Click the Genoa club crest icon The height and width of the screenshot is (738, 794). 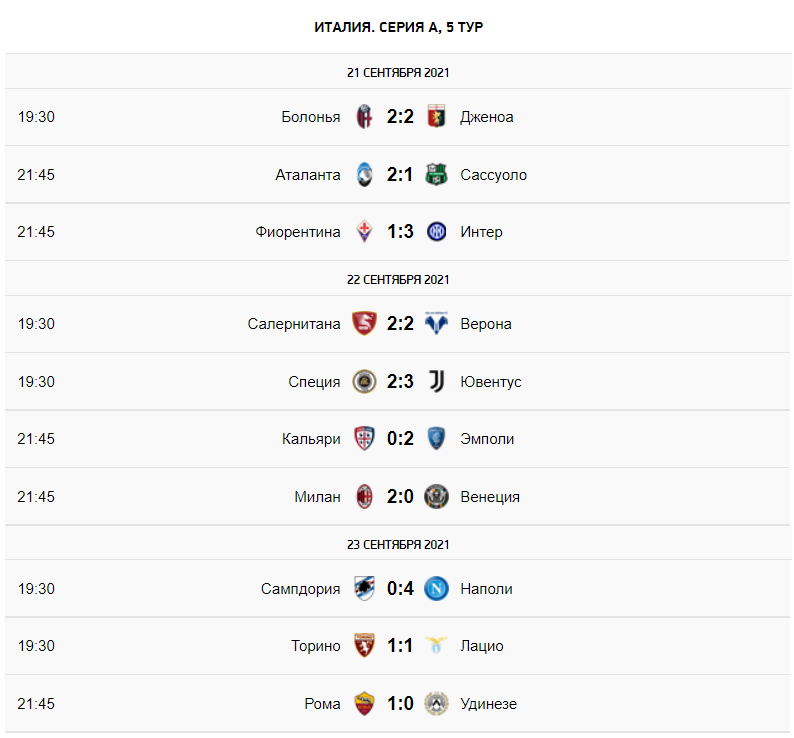point(436,117)
